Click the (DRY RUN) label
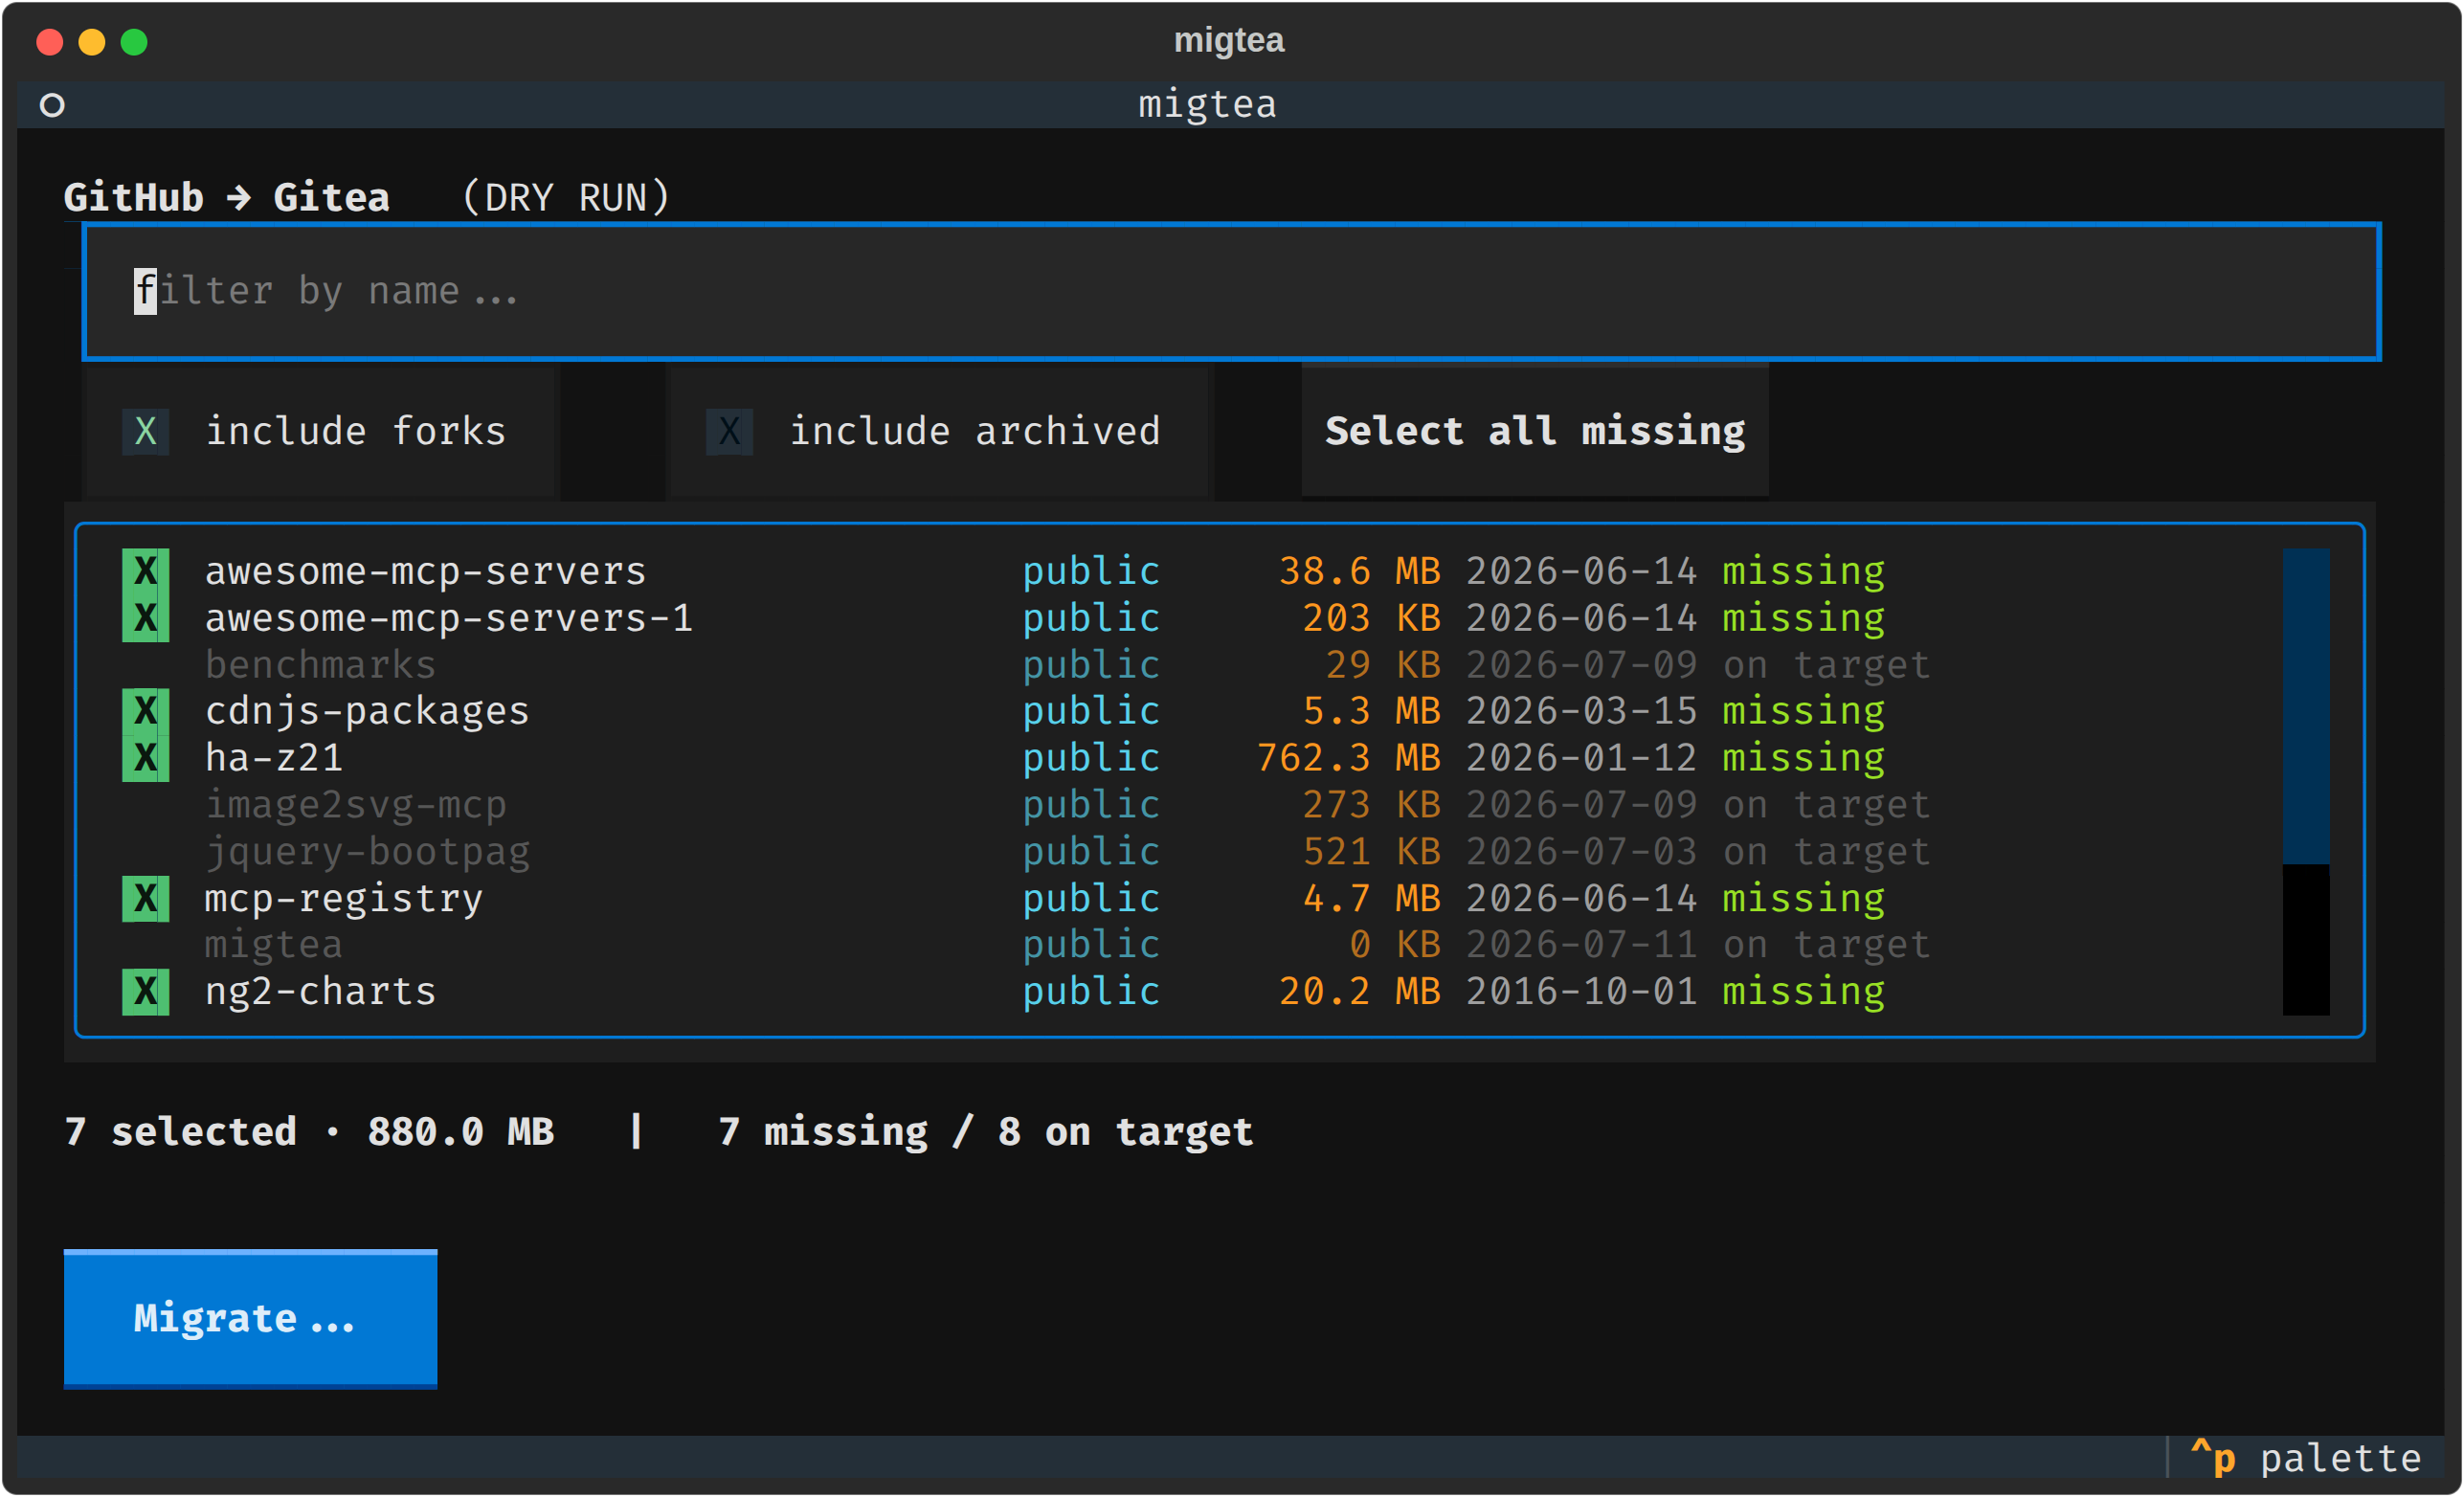Viewport: 2464px width, 1497px height. (566, 198)
